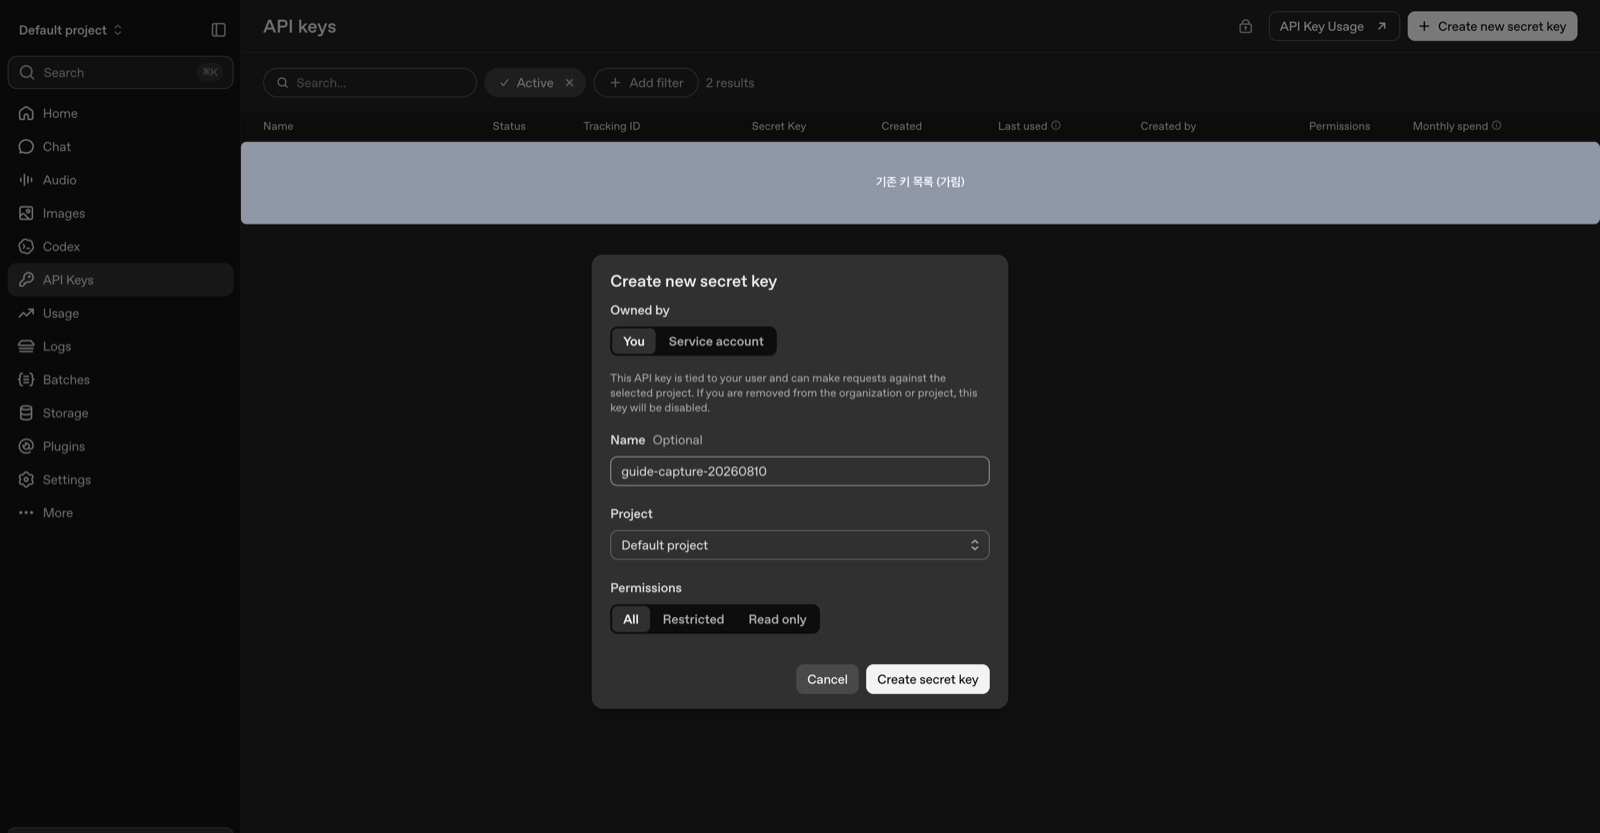Open API Key Usage link

pos(1333,26)
